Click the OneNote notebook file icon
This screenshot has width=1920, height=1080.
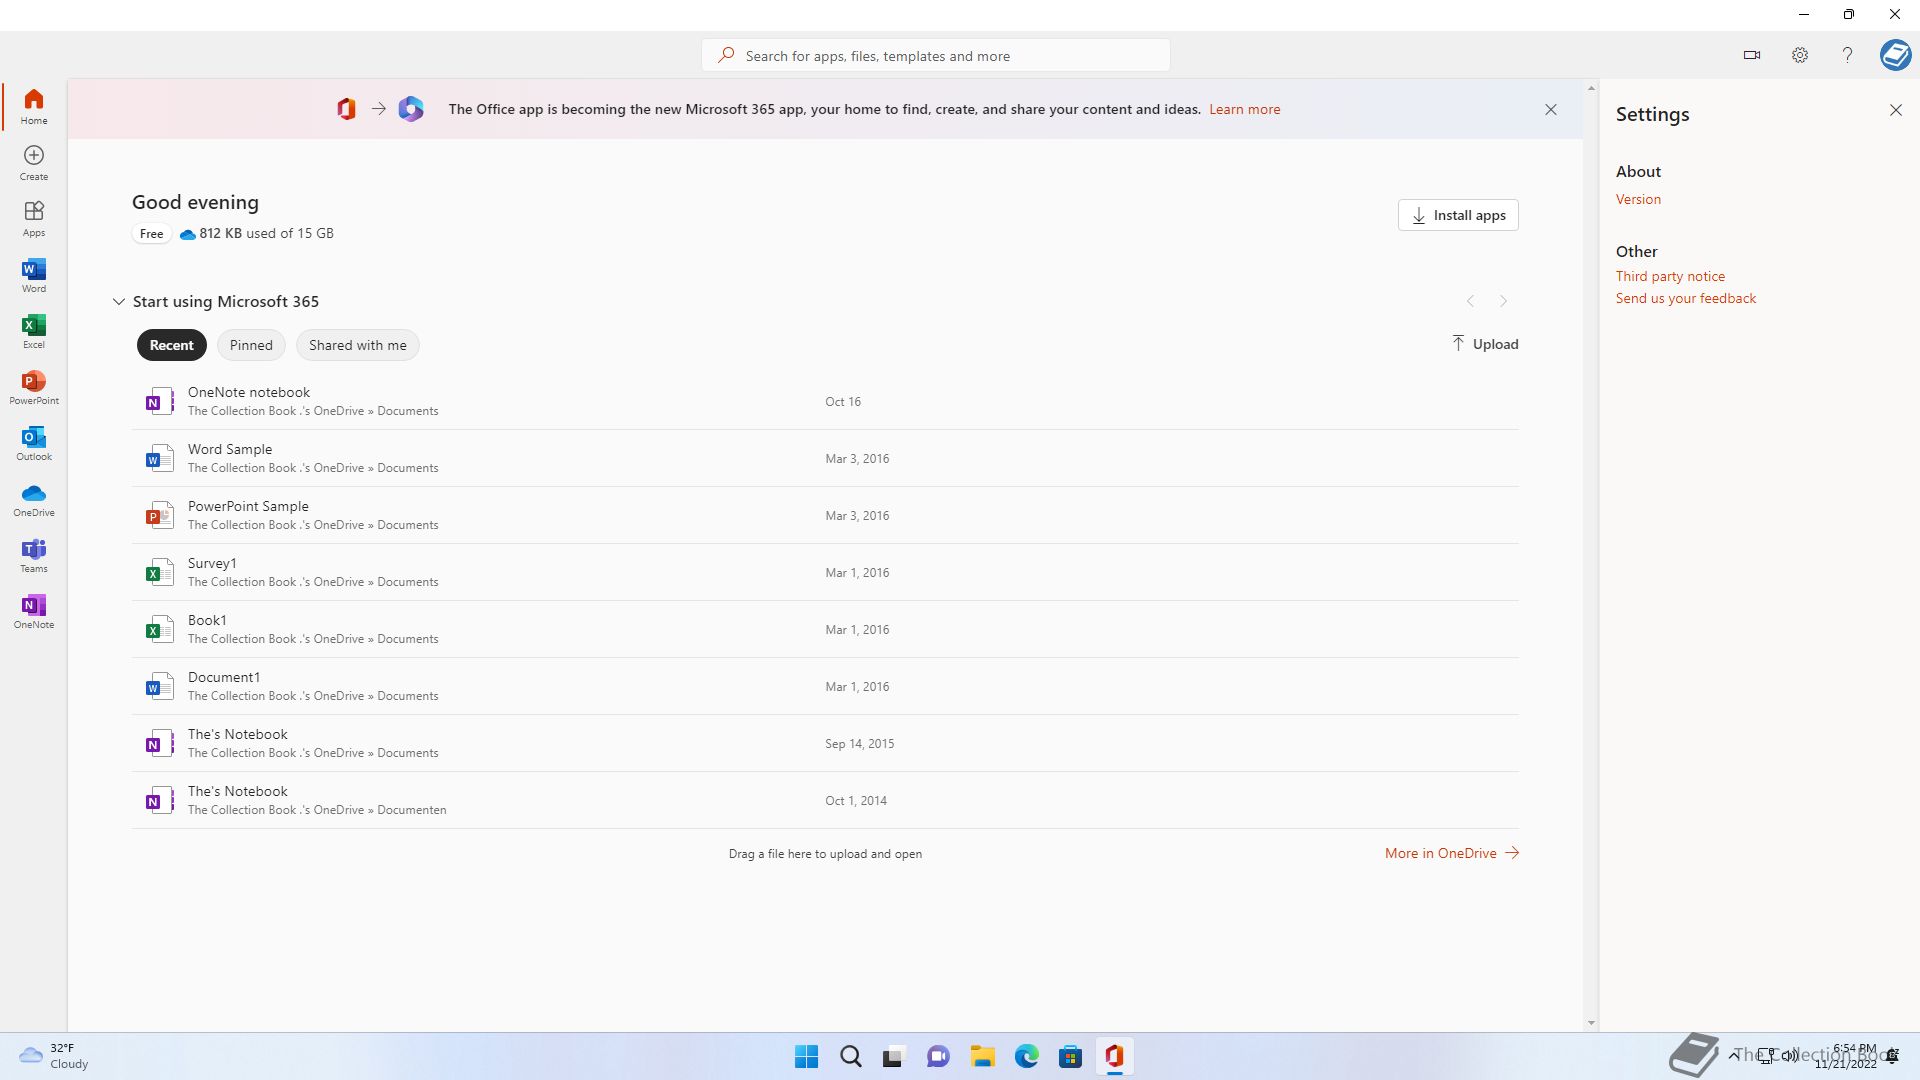tap(159, 401)
